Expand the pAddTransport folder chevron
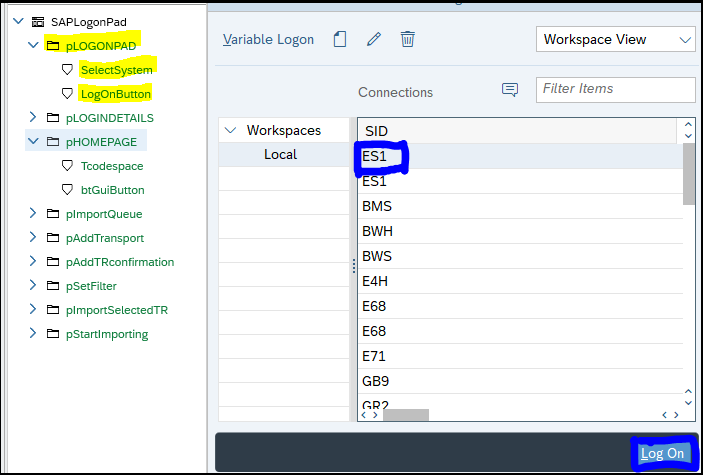Screen dimensions: 703x475 (33, 237)
